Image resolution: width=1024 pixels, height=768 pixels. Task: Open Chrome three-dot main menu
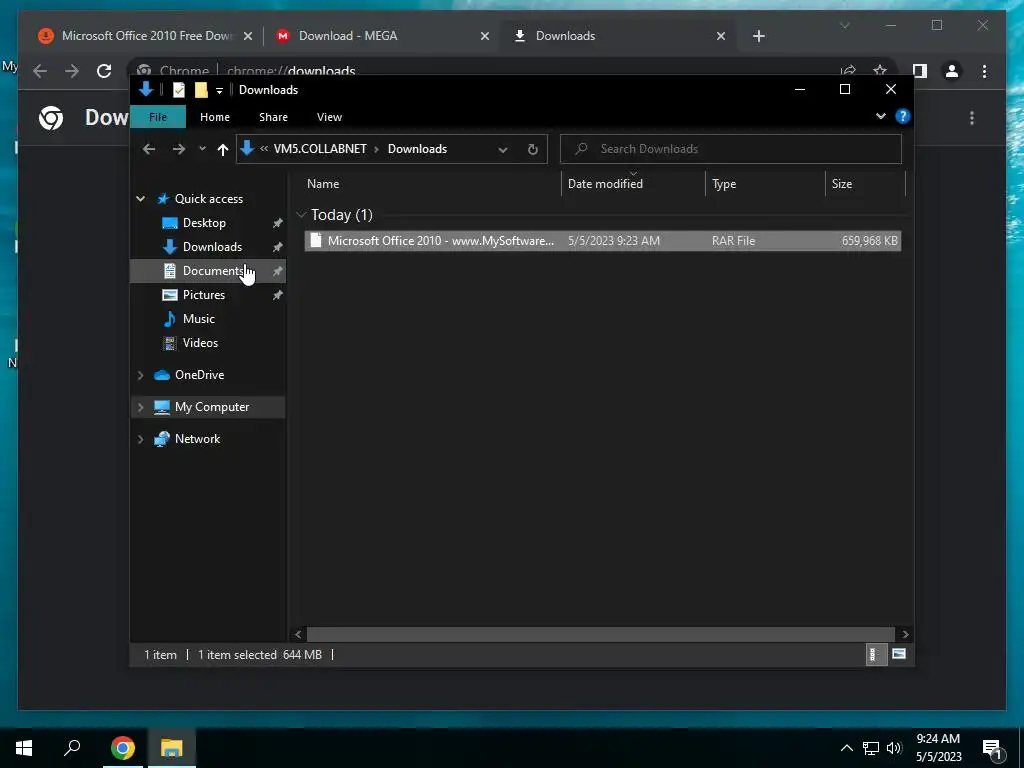(984, 71)
